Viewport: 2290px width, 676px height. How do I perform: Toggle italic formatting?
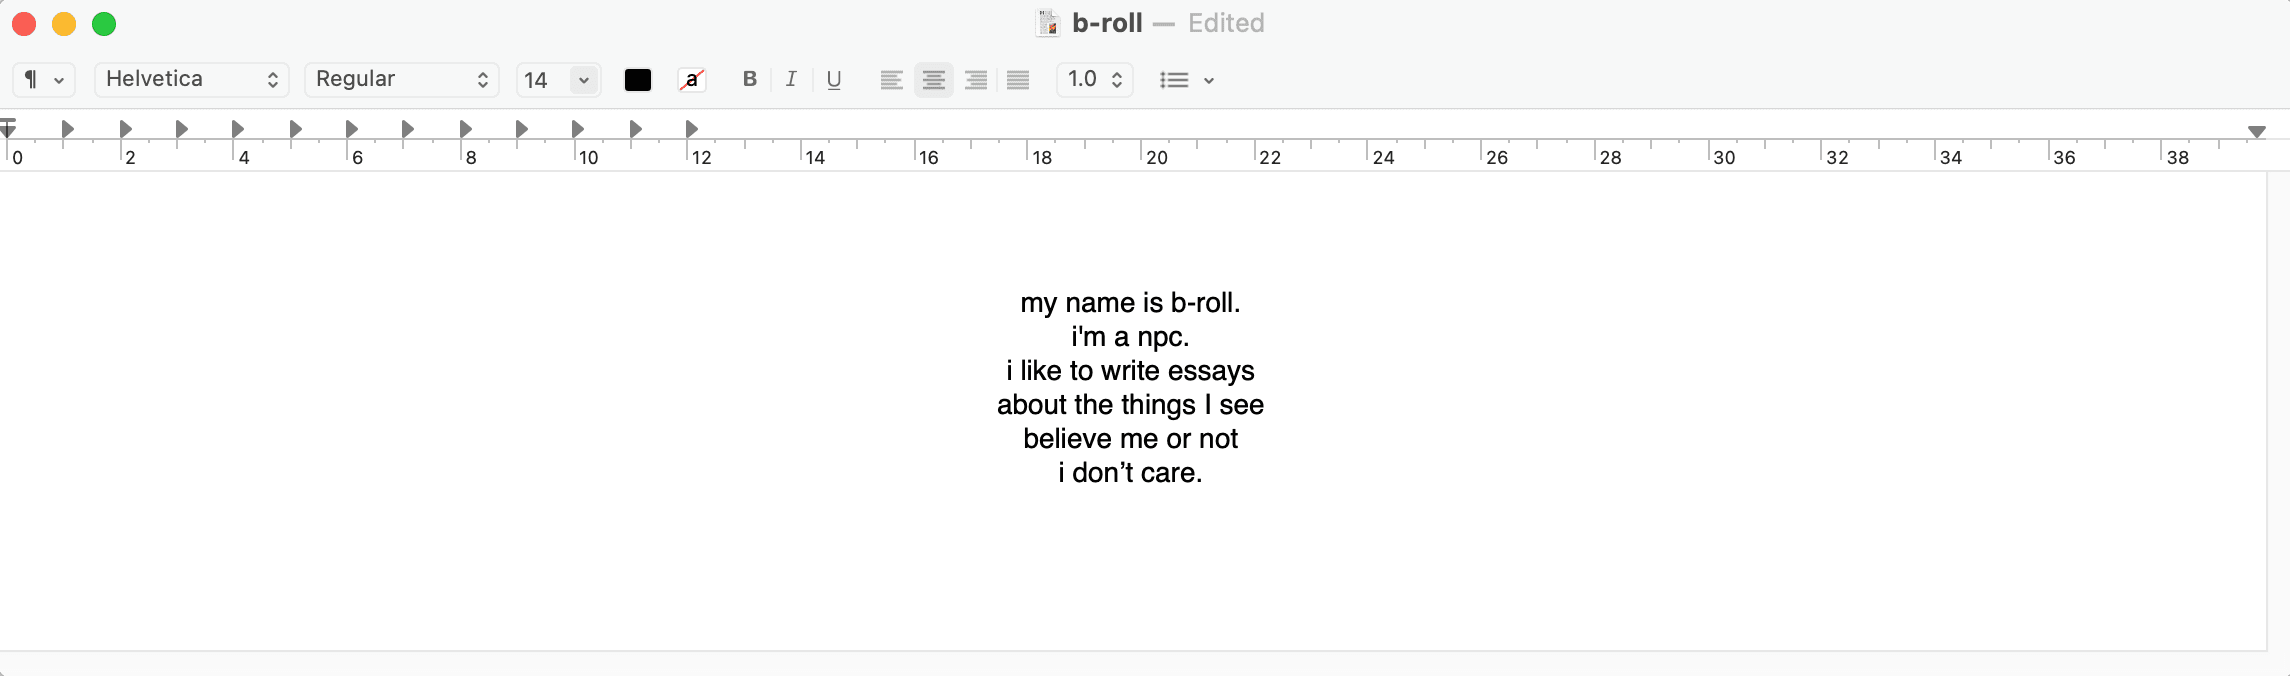click(x=791, y=80)
